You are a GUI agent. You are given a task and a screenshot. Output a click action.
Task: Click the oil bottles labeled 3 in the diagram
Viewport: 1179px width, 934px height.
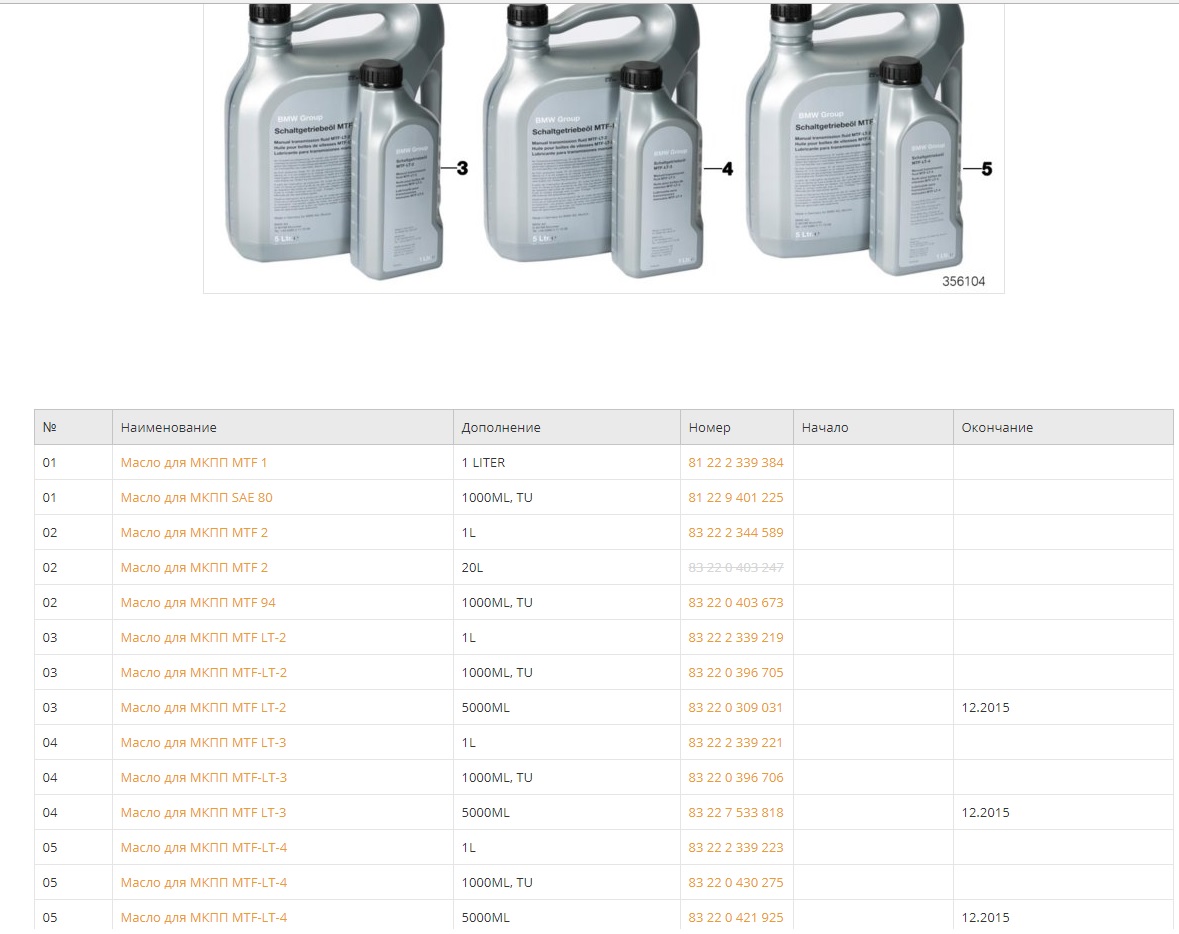click(330, 150)
